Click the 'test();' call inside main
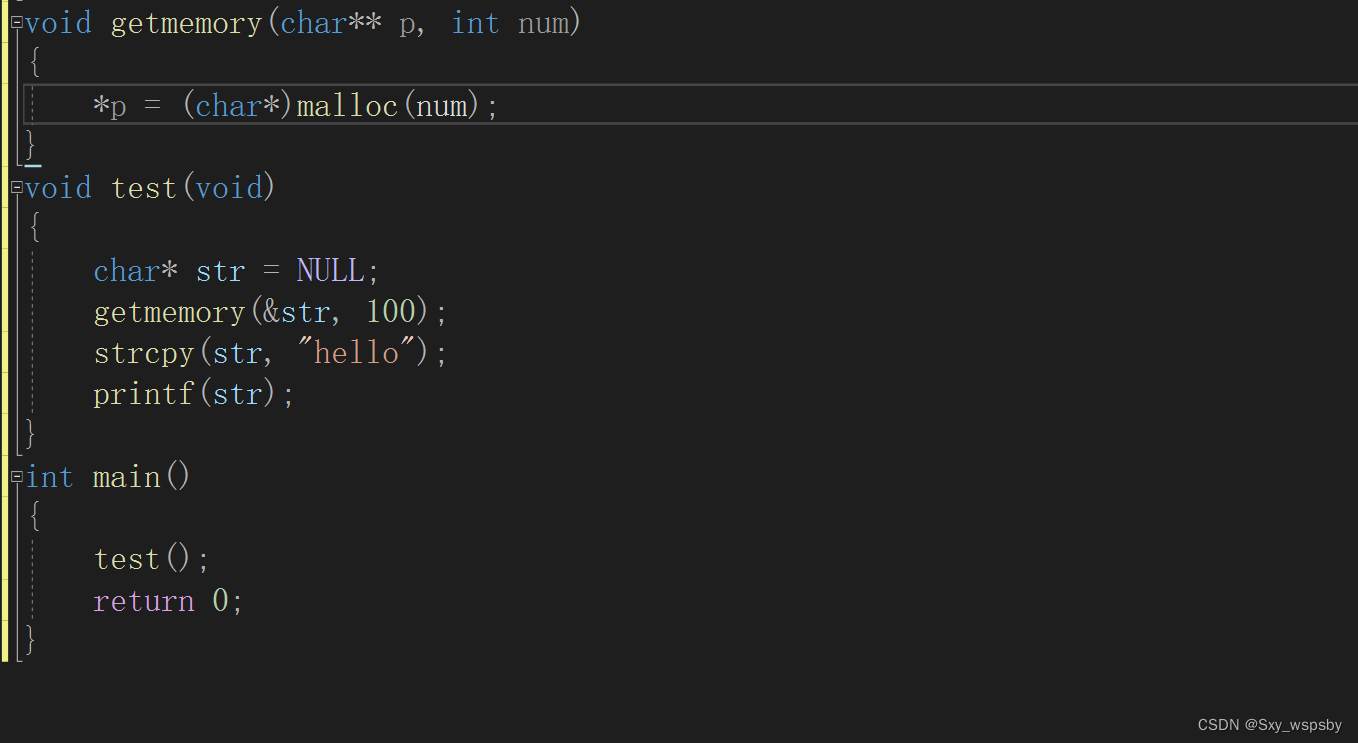Screen dimensions: 1358x743 click(x=152, y=559)
